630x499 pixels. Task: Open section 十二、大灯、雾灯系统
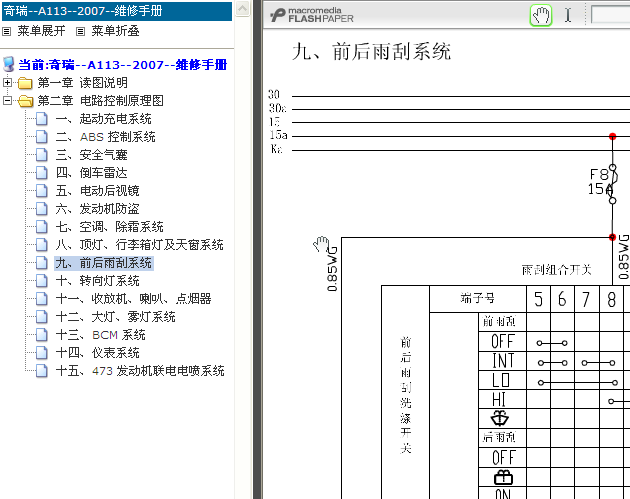click(115, 317)
